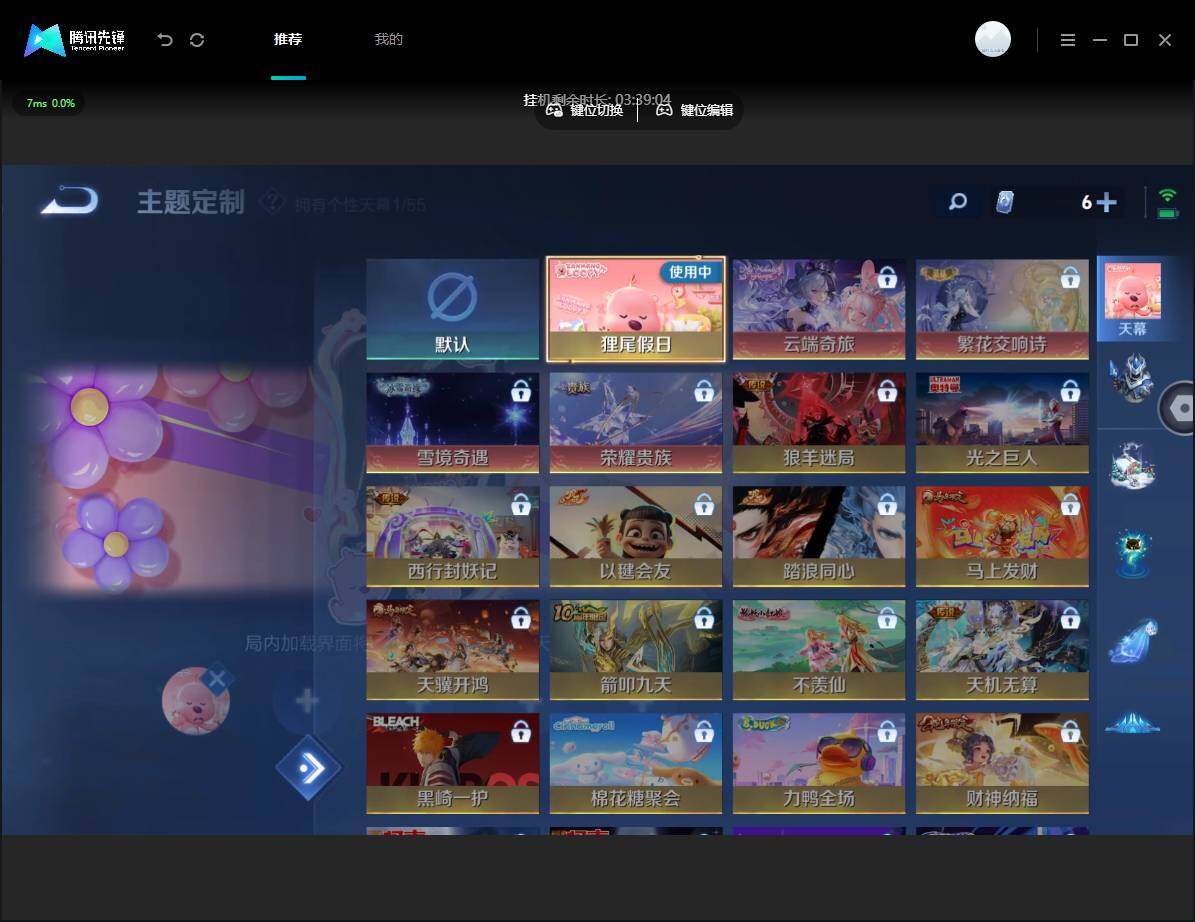Switch to the 我的 tab

pyautogui.click(x=389, y=40)
